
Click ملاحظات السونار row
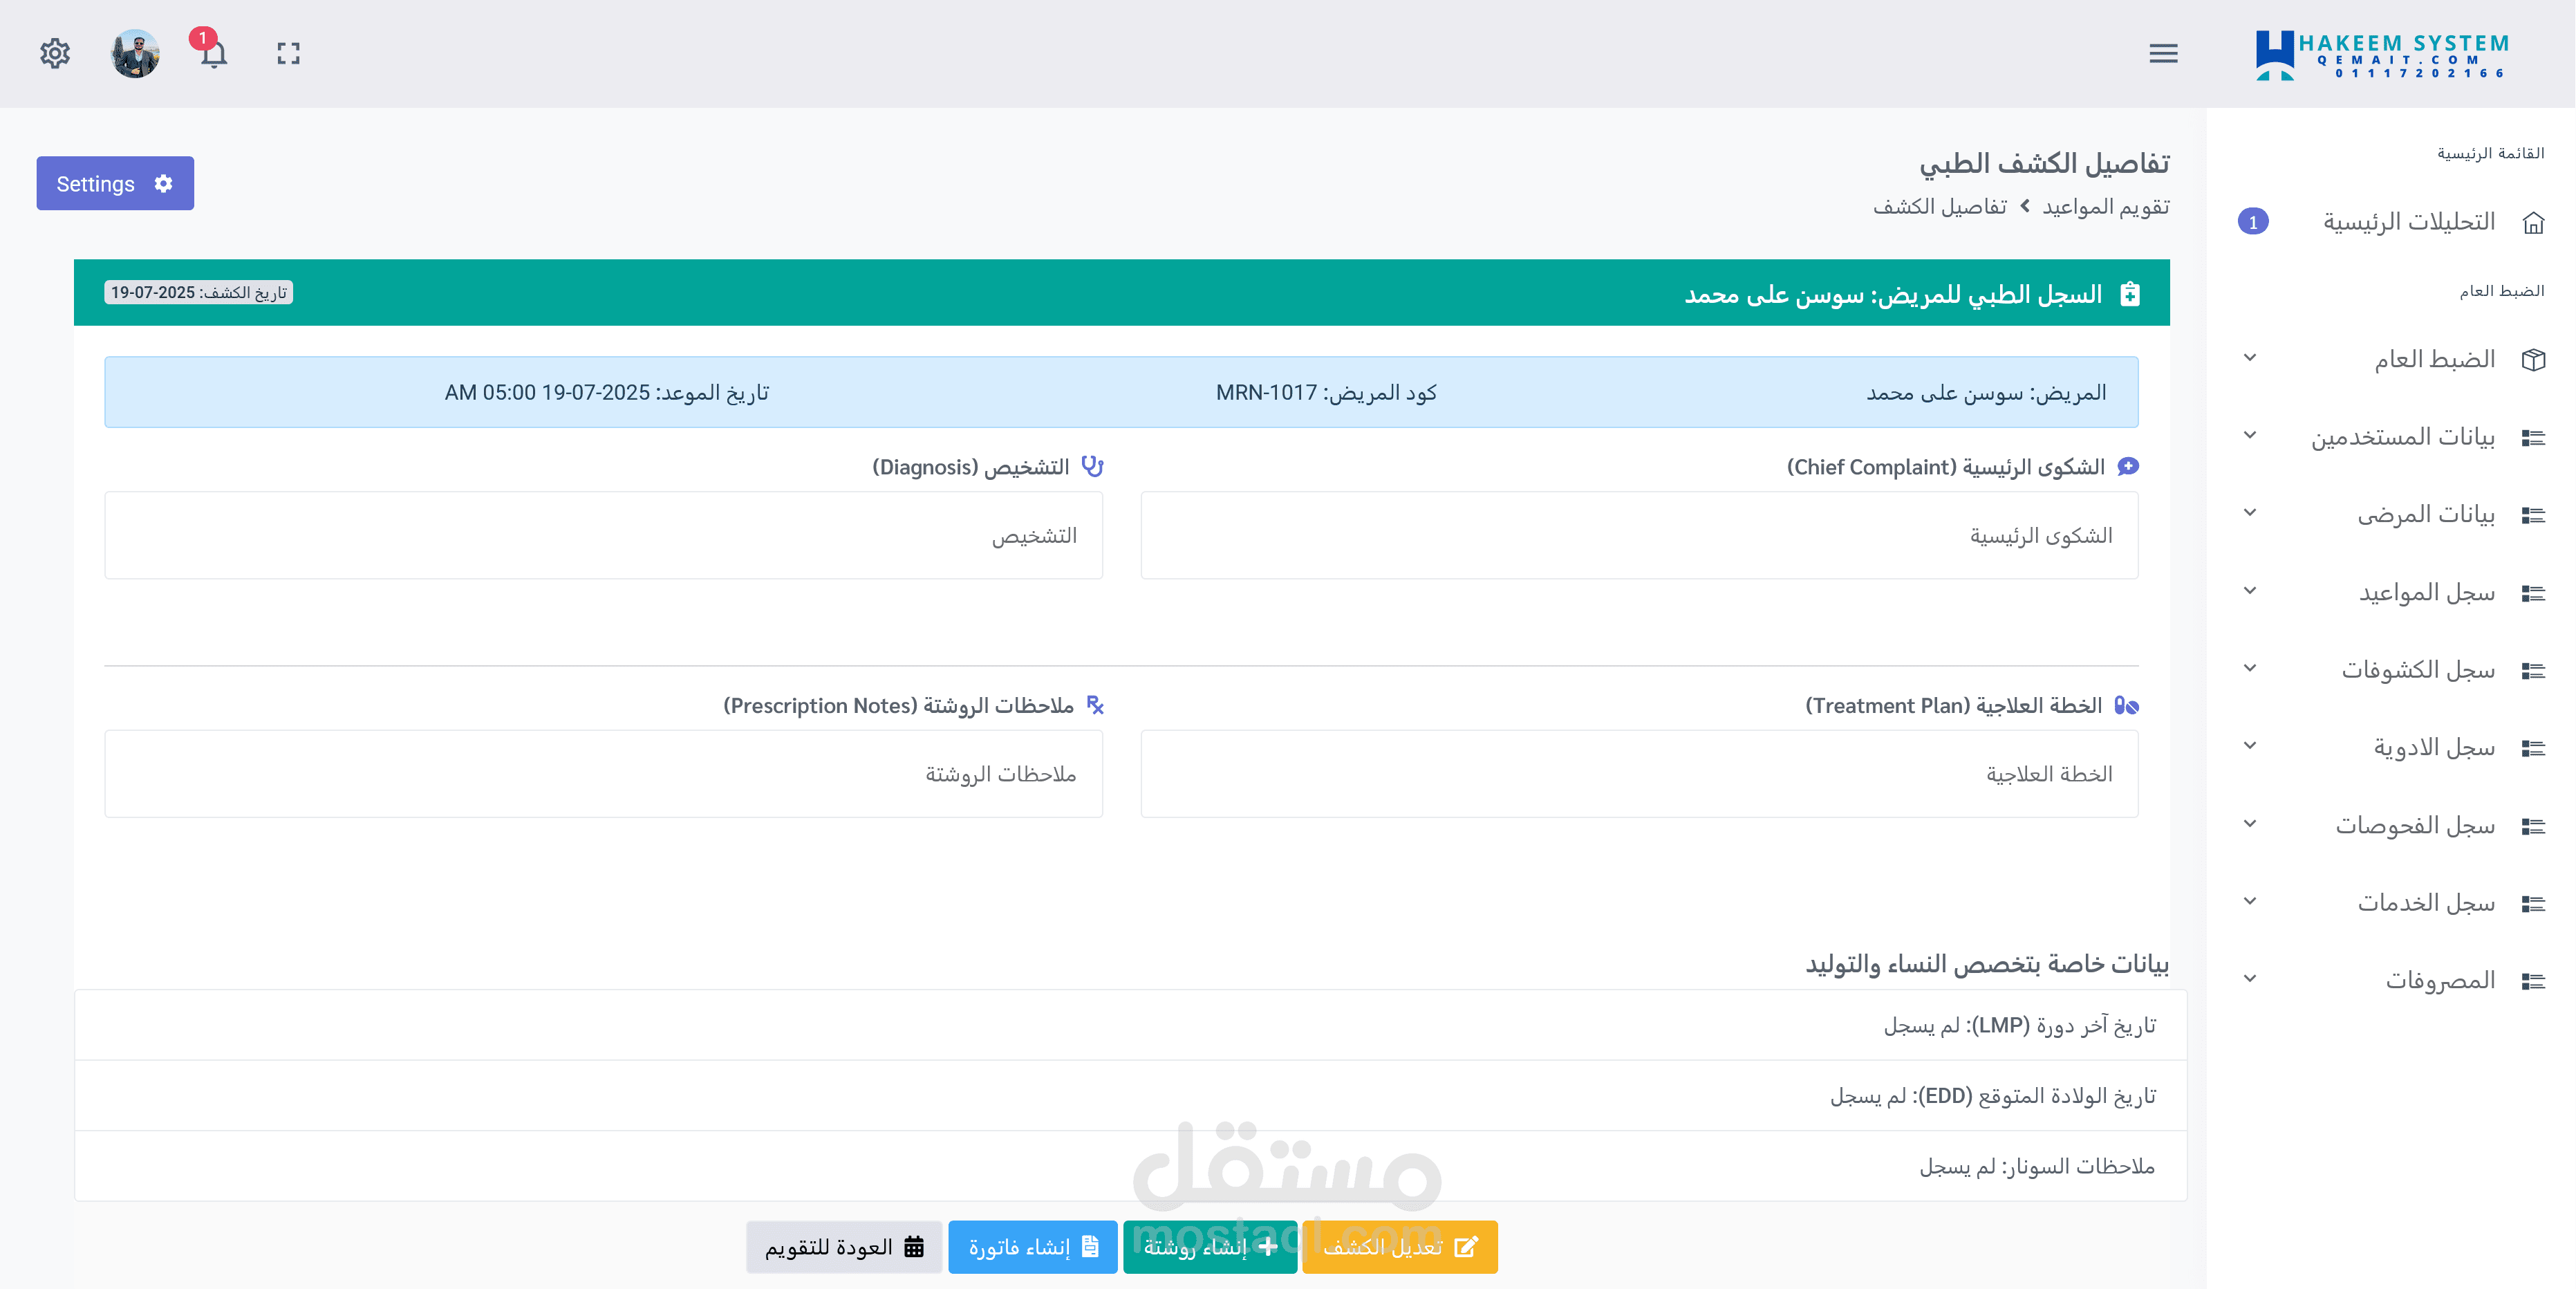click(1130, 1166)
